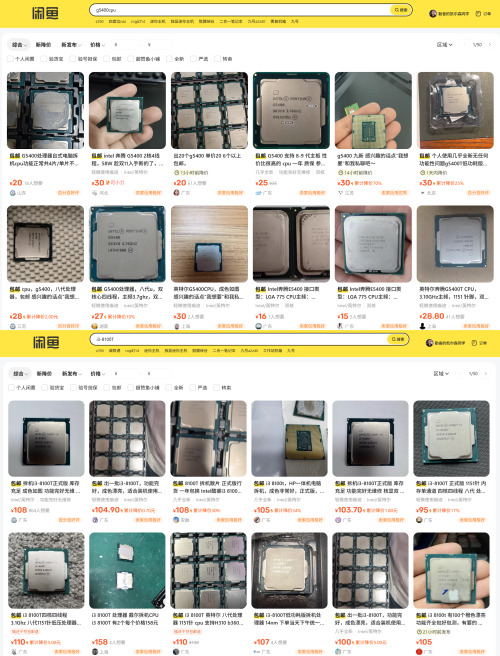Open the 新发布 sort dropdown in i3-8100T results

(72, 374)
